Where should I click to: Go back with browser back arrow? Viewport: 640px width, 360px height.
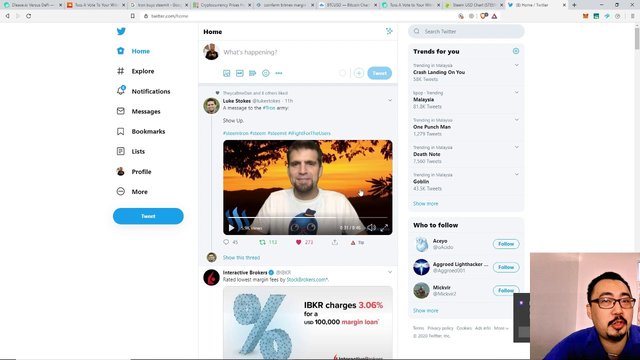7,16
